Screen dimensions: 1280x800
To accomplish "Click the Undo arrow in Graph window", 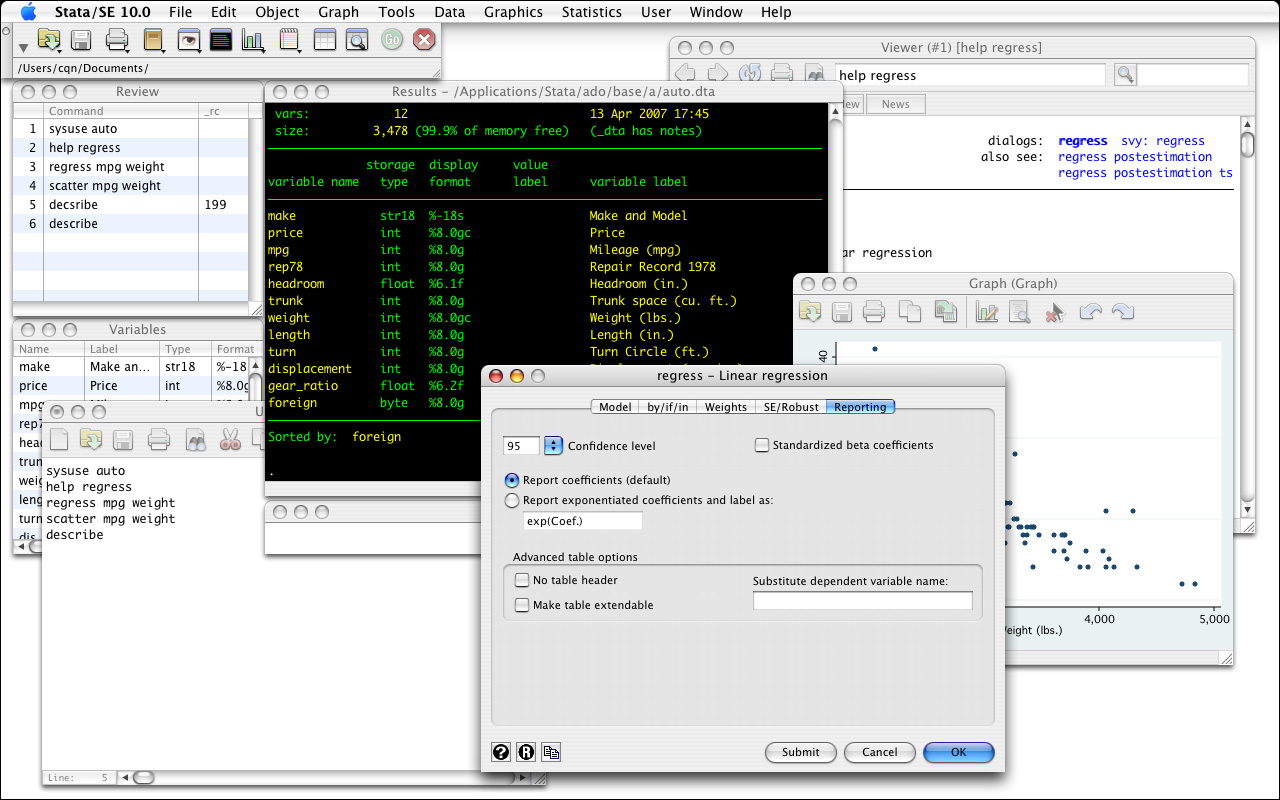I will [1090, 312].
